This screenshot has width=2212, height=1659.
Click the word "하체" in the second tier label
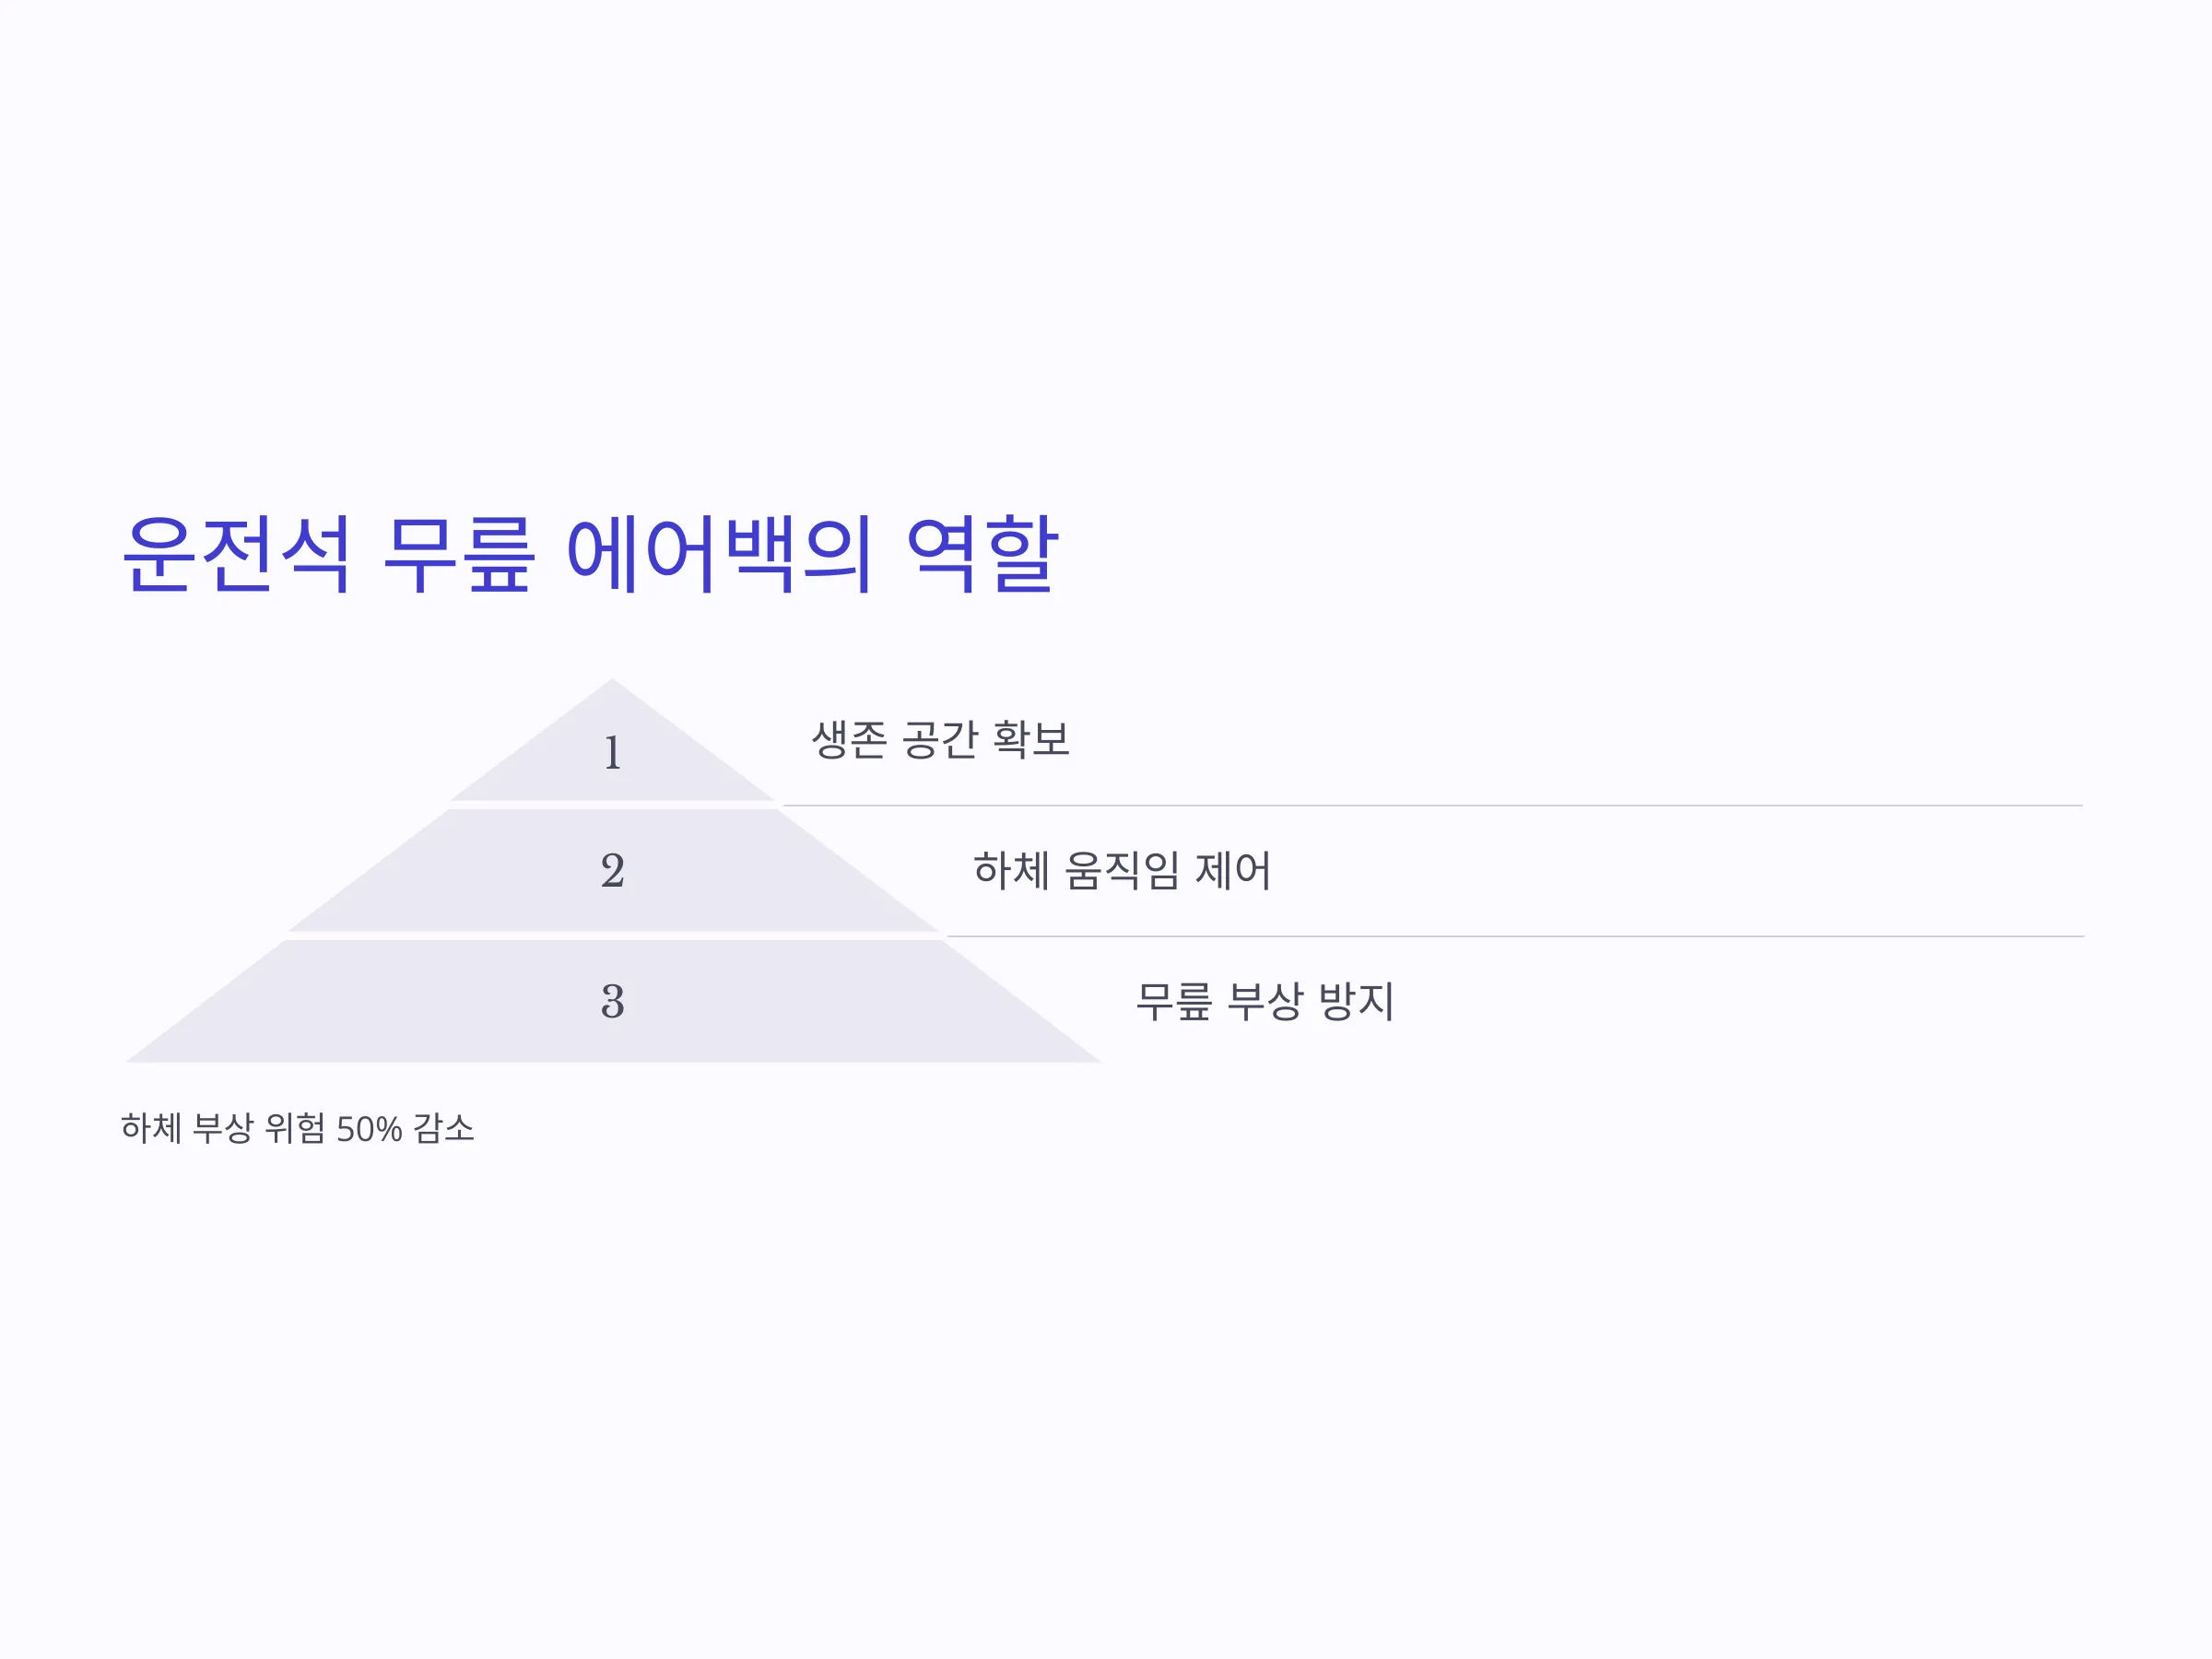pyautogui.click(x=1011, y=870)
